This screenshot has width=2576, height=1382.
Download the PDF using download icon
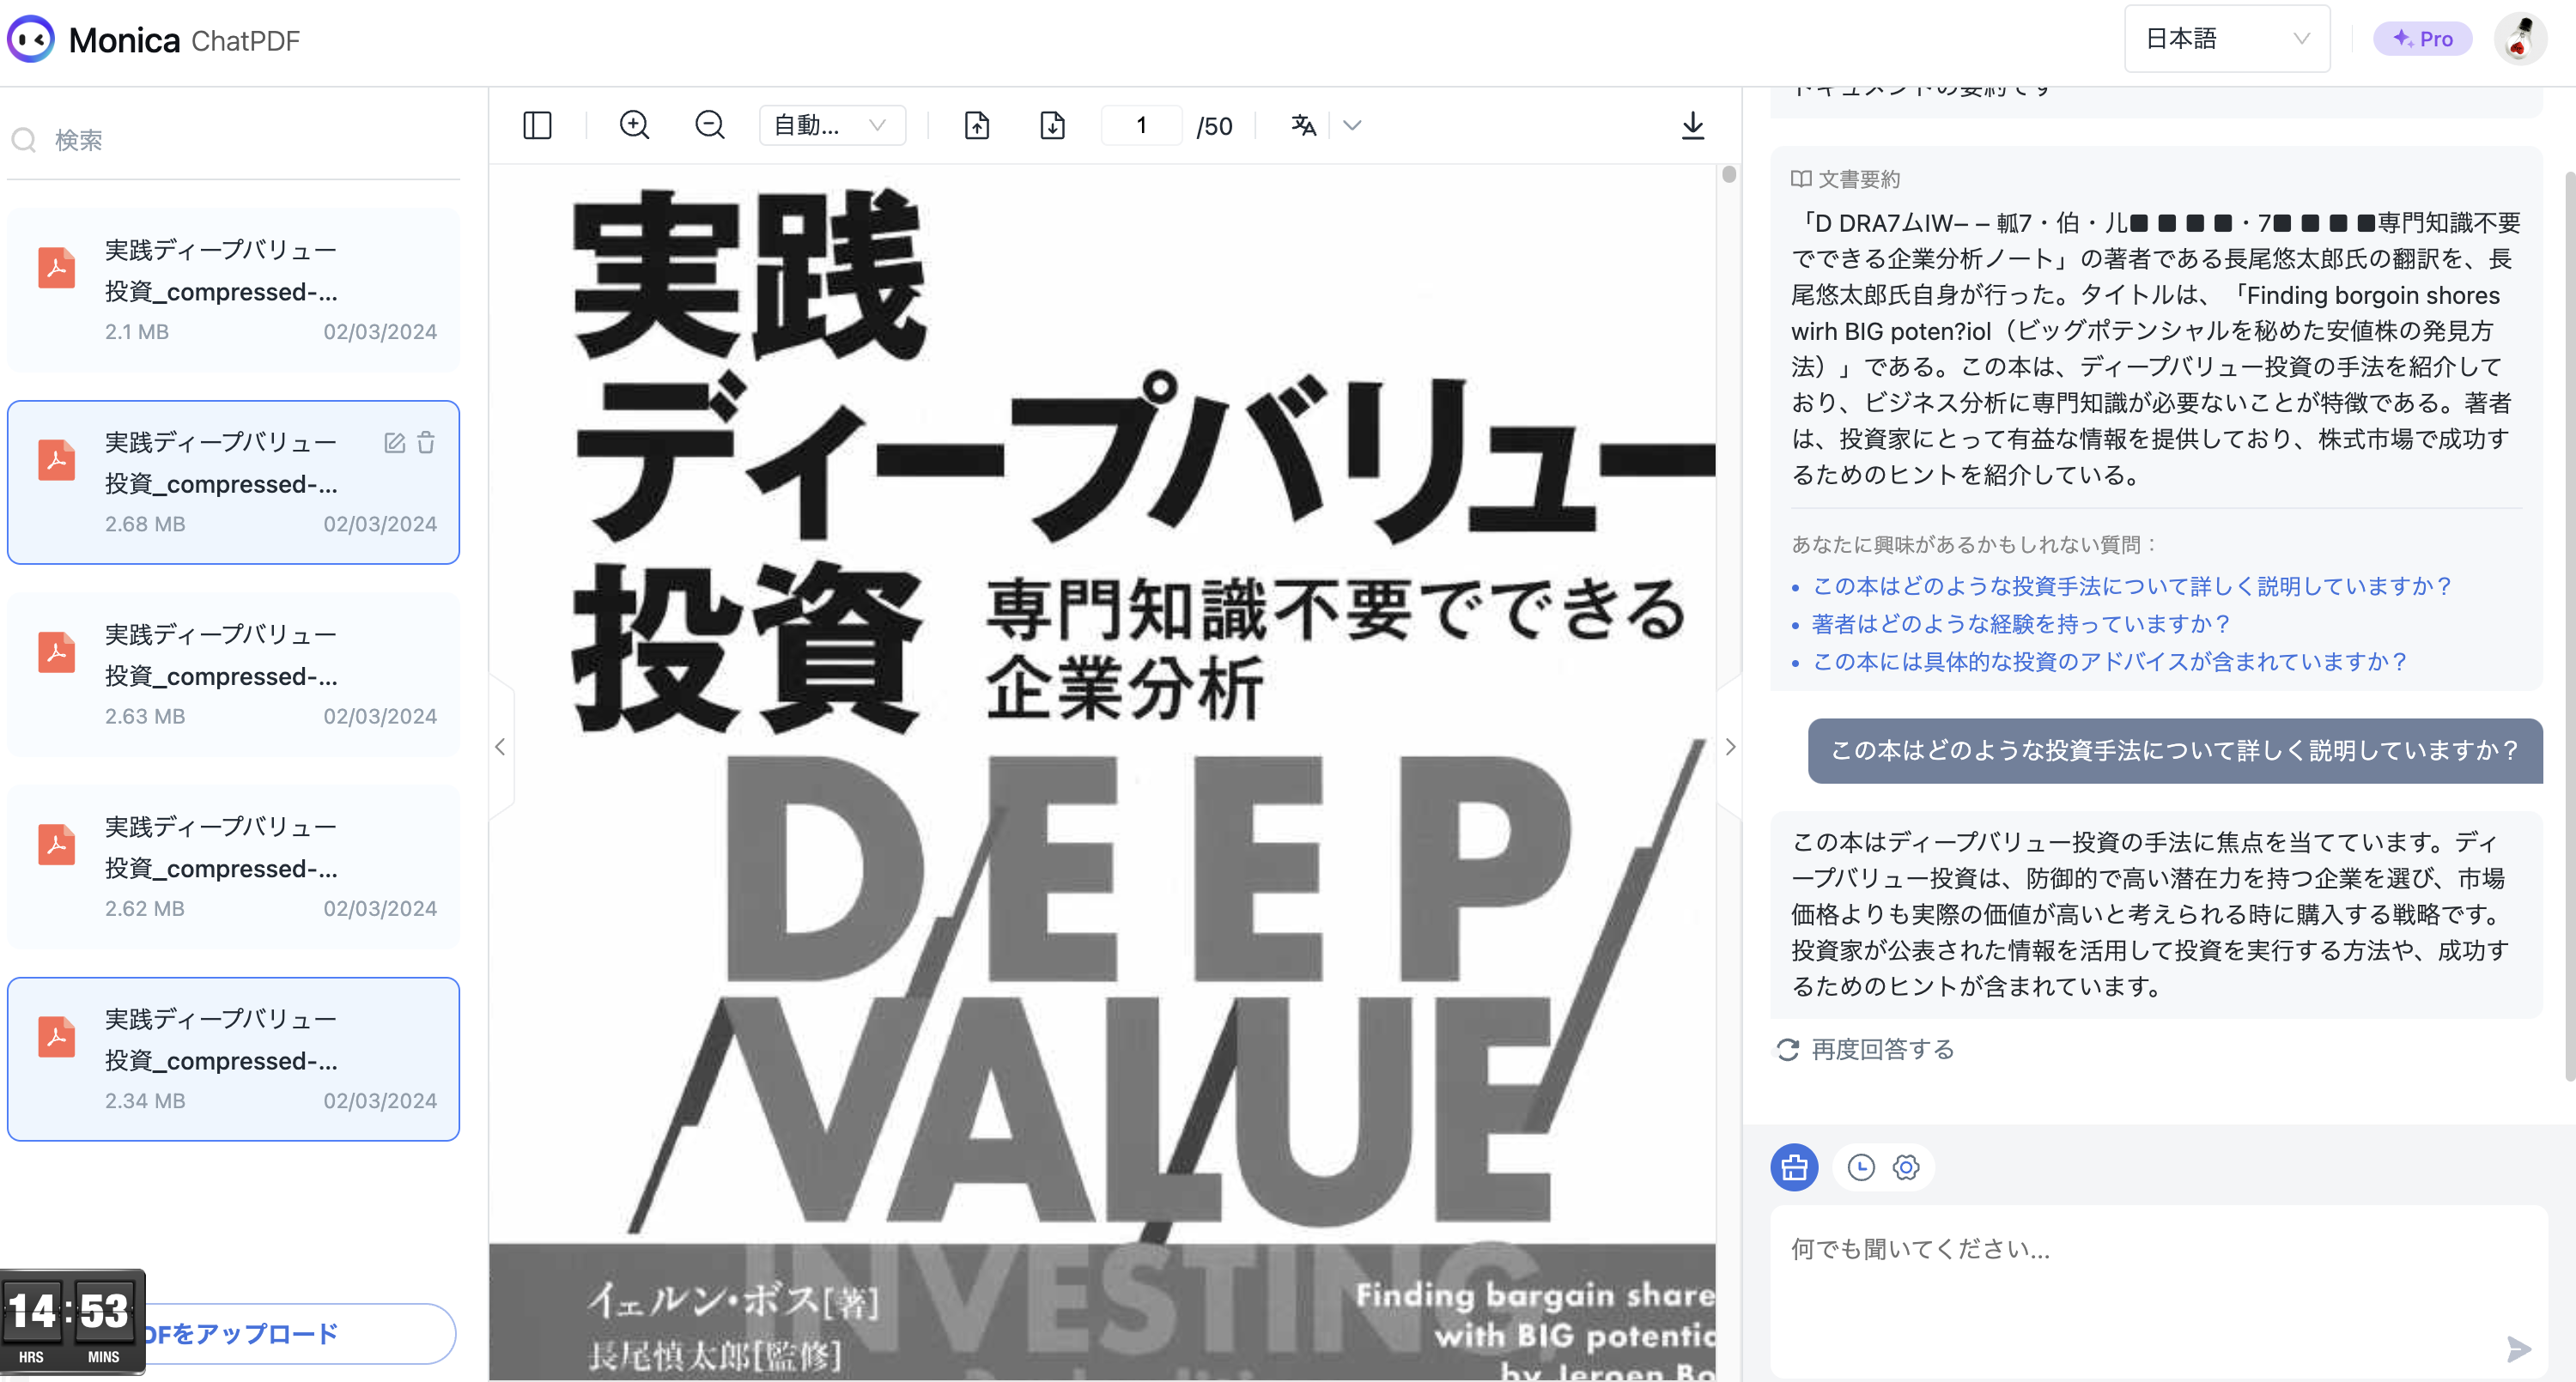1692,125
